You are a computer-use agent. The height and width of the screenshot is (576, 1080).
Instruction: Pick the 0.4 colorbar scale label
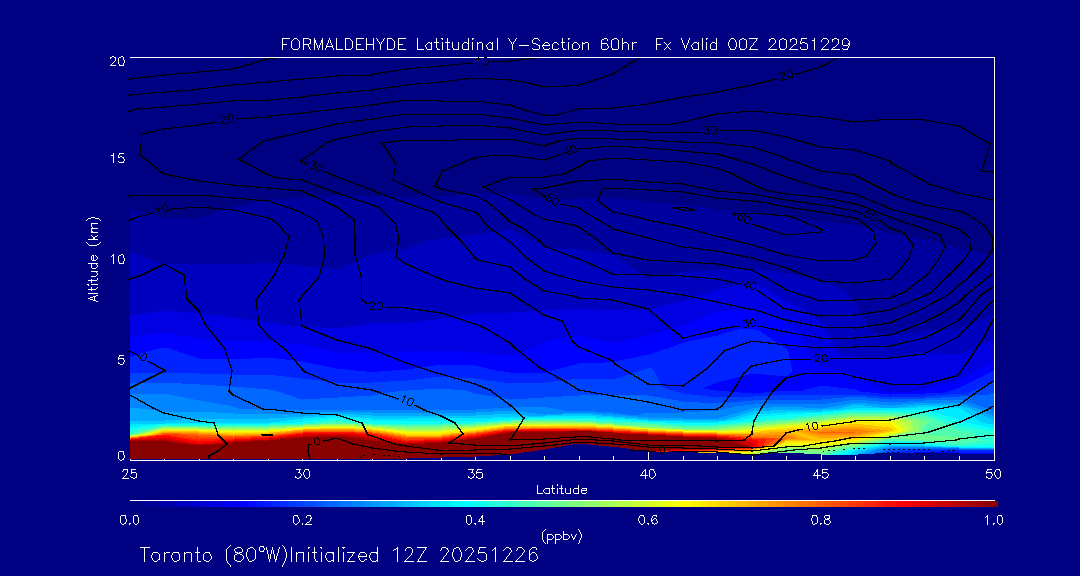[475, 520]
